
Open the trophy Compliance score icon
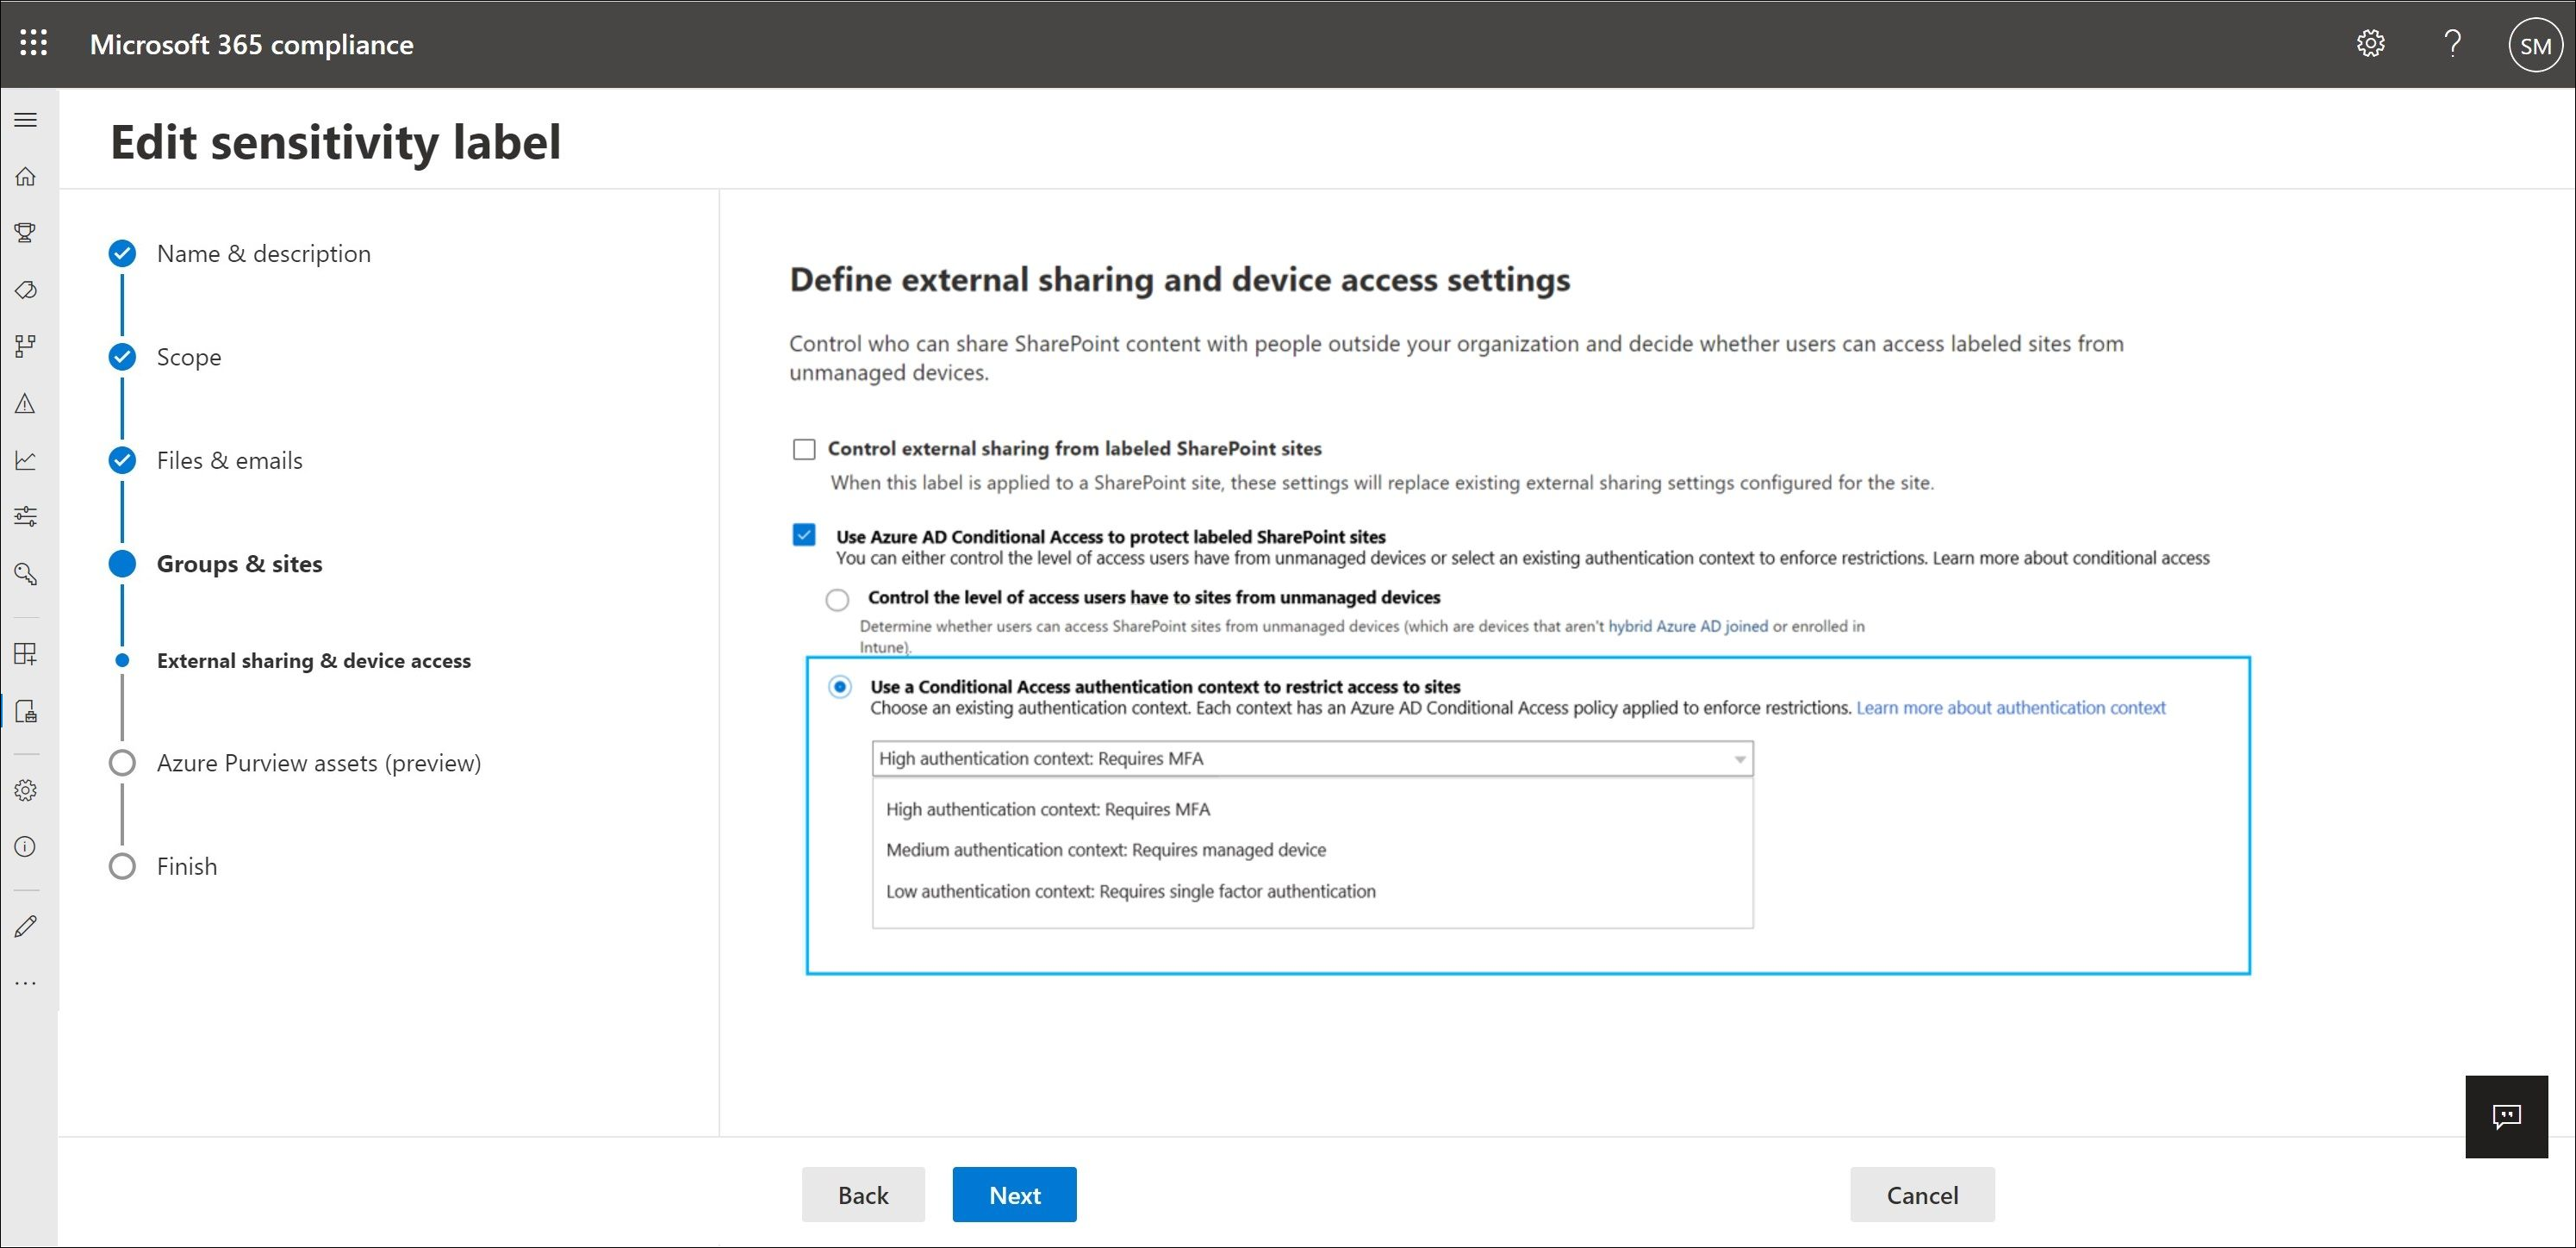click(26, 233)
